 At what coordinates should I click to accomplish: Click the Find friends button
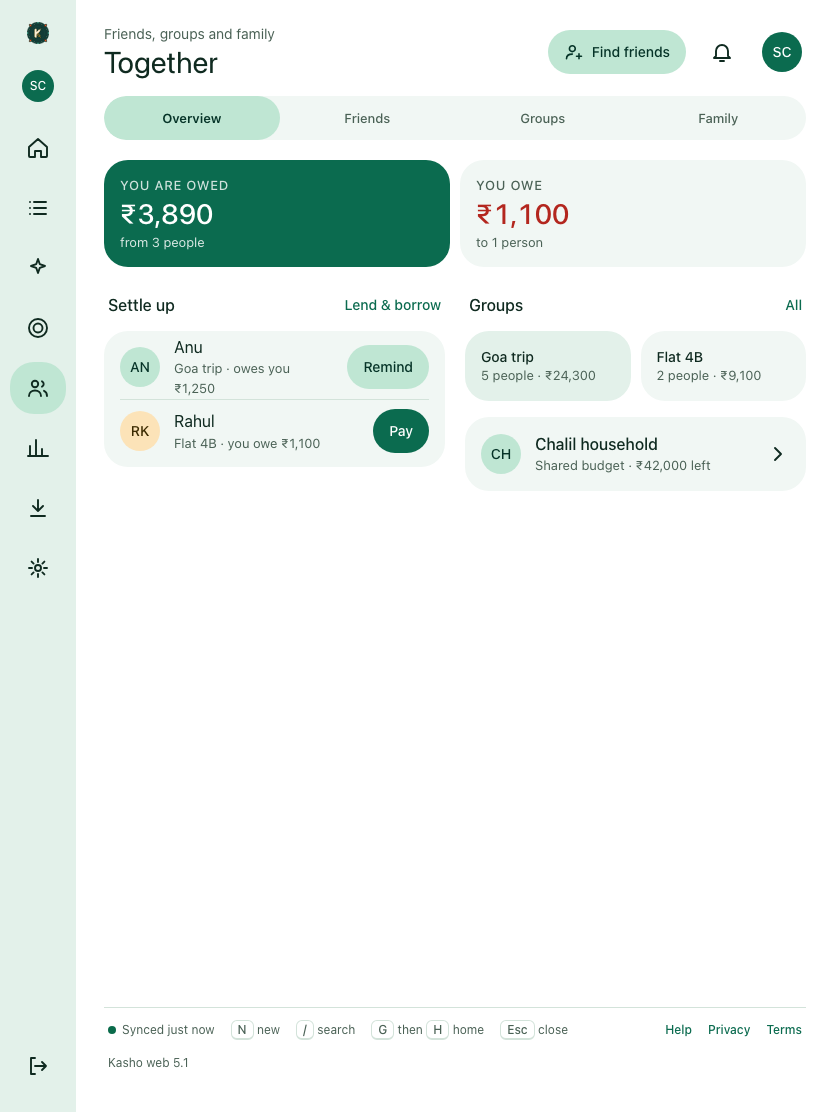pos(617,52)
